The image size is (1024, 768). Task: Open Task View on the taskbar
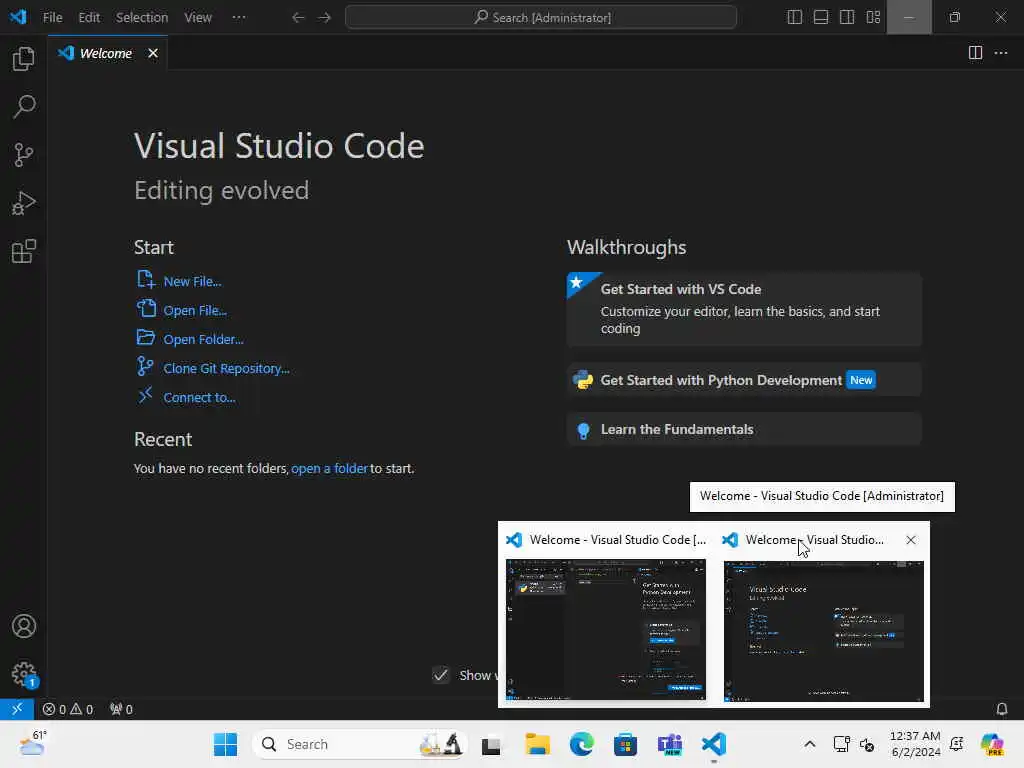[x=491, y=744]
